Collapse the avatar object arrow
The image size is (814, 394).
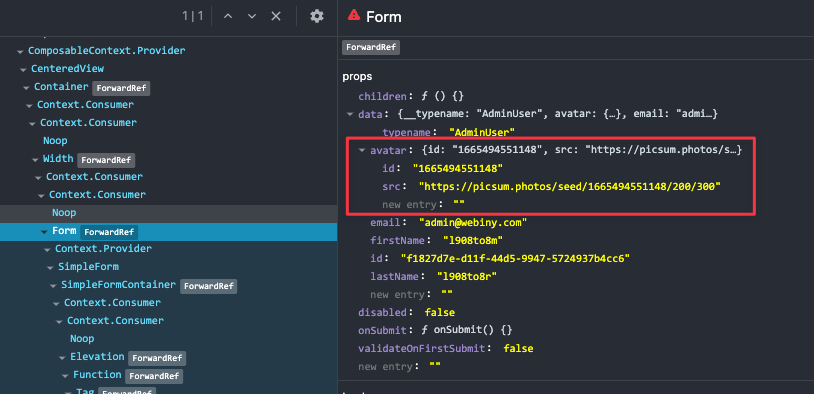362,151
